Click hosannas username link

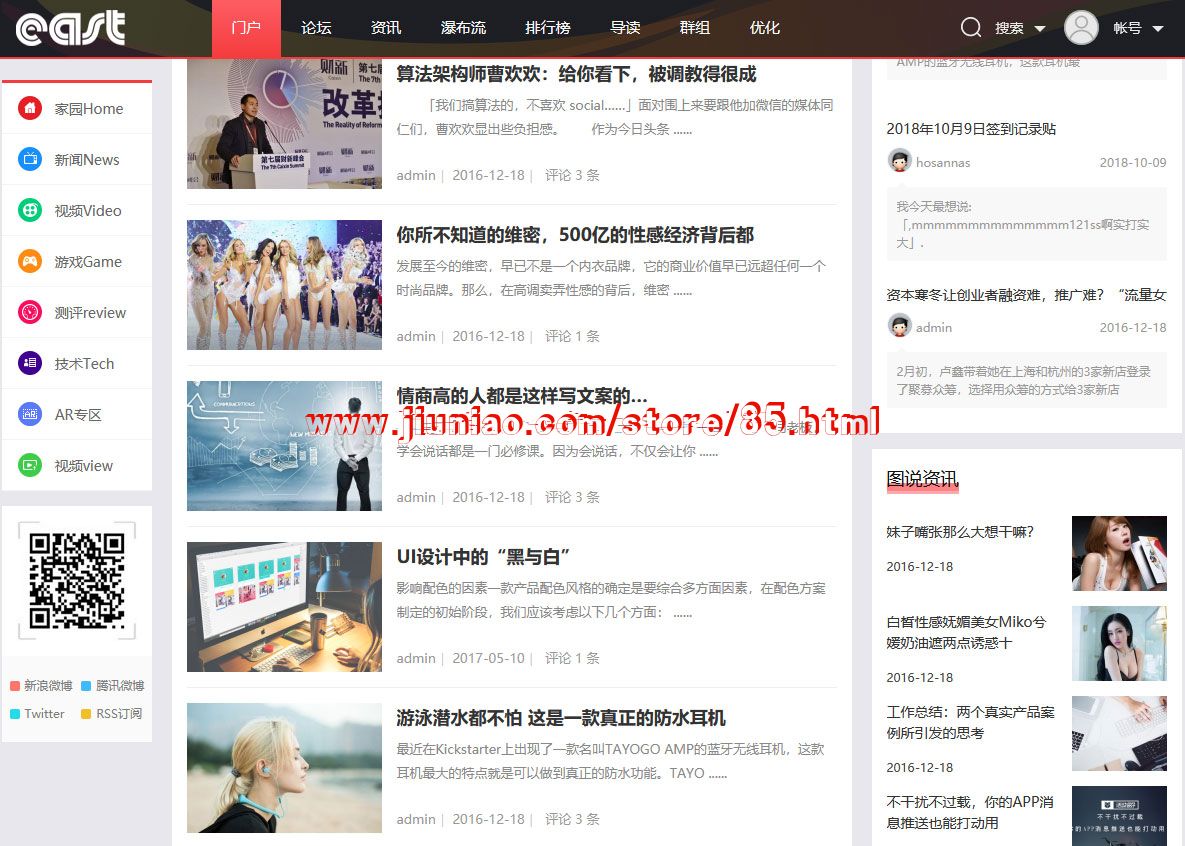942,163
